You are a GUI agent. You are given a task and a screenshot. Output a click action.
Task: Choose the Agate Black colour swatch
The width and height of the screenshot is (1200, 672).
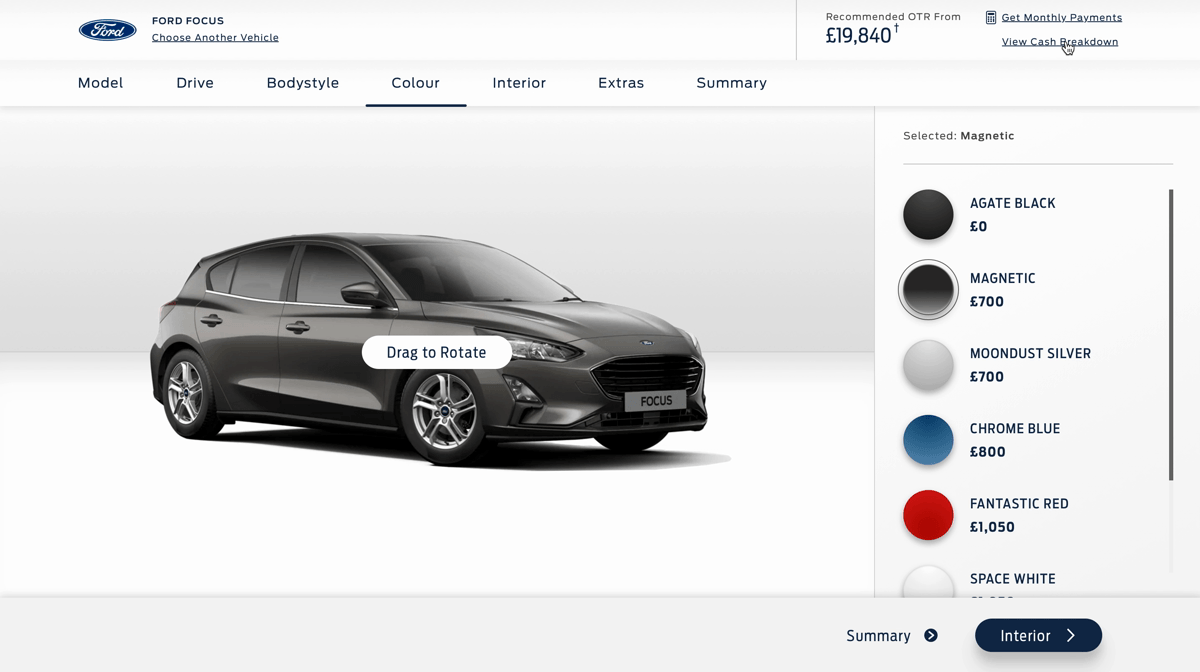928,214
